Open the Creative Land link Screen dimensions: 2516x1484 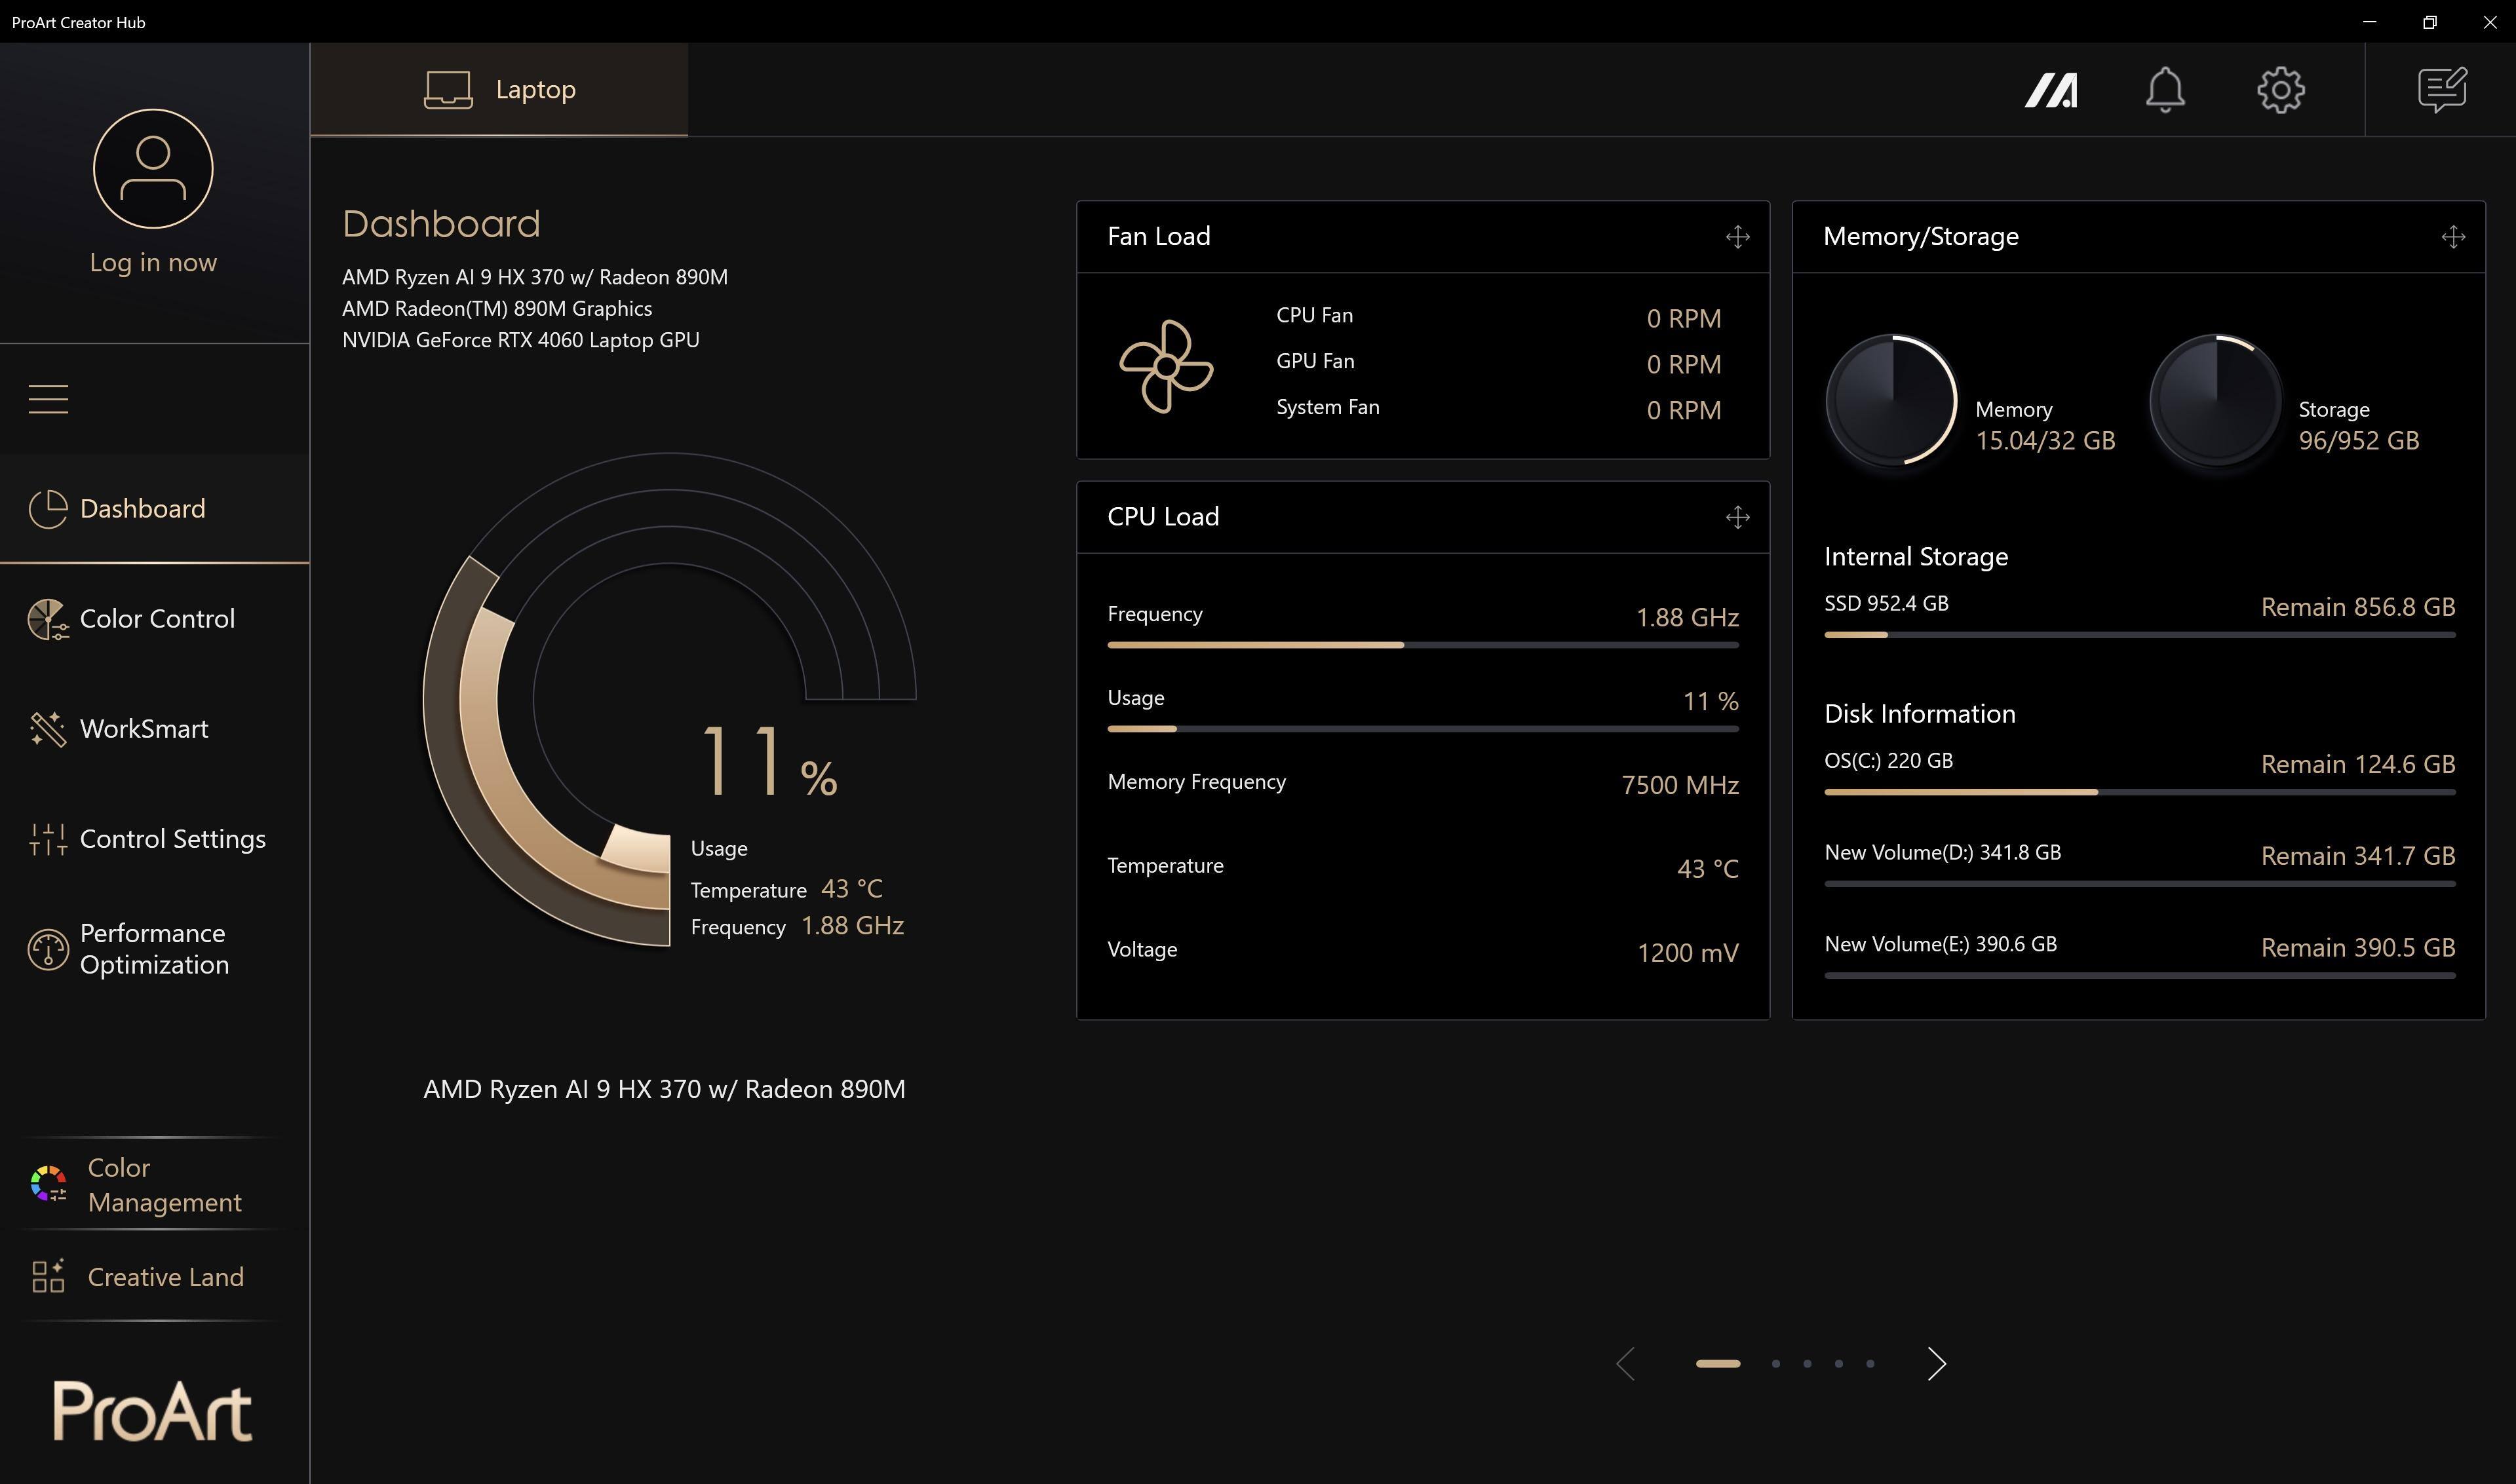point(165,1277)
